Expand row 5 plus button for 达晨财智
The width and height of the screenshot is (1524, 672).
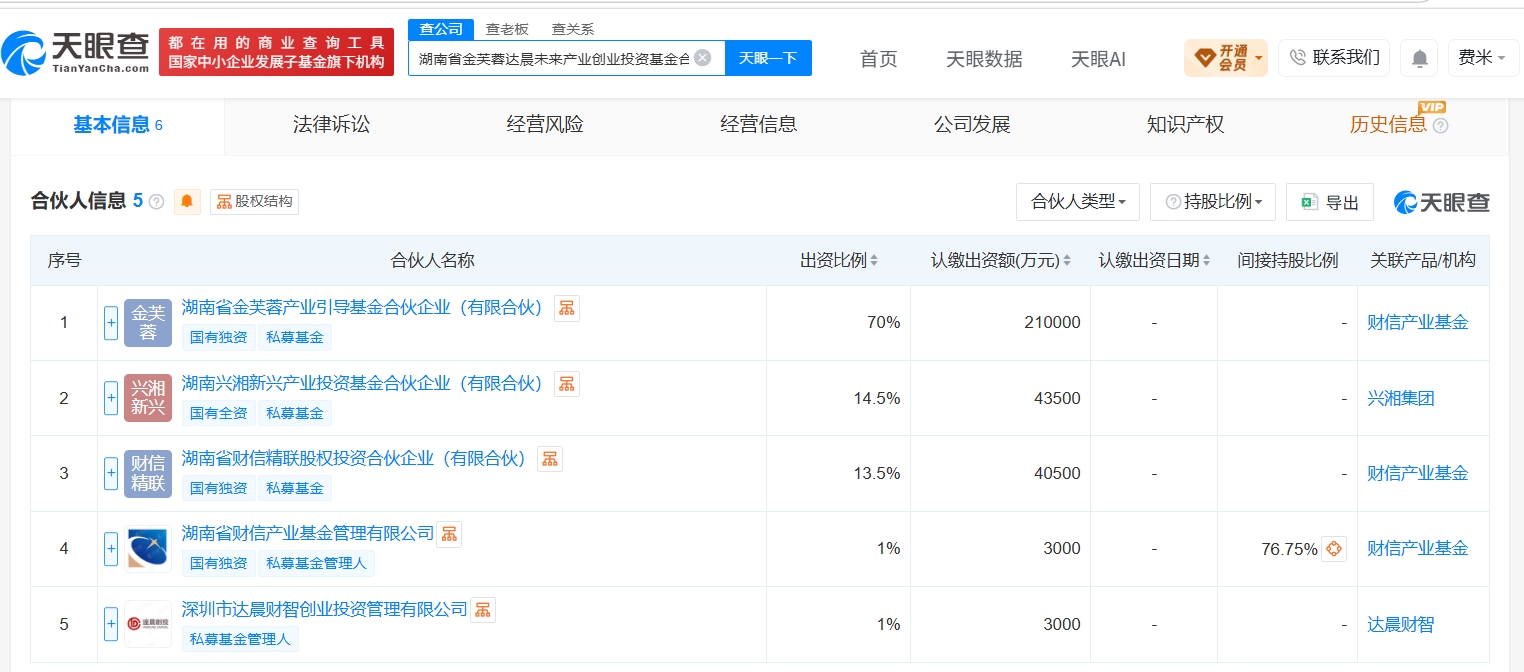(111, 624)
